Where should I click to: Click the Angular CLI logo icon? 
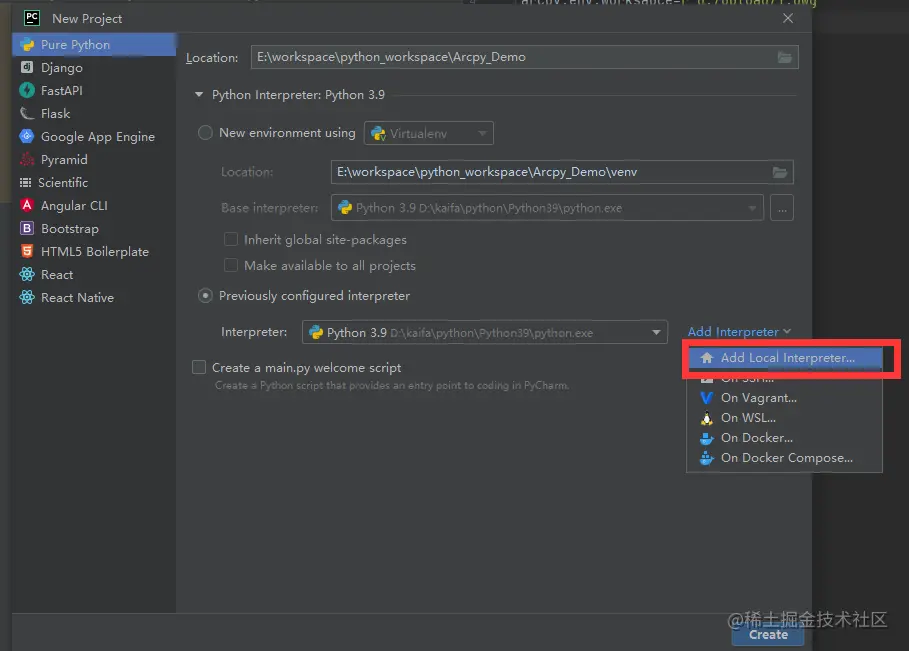[27, 205]
